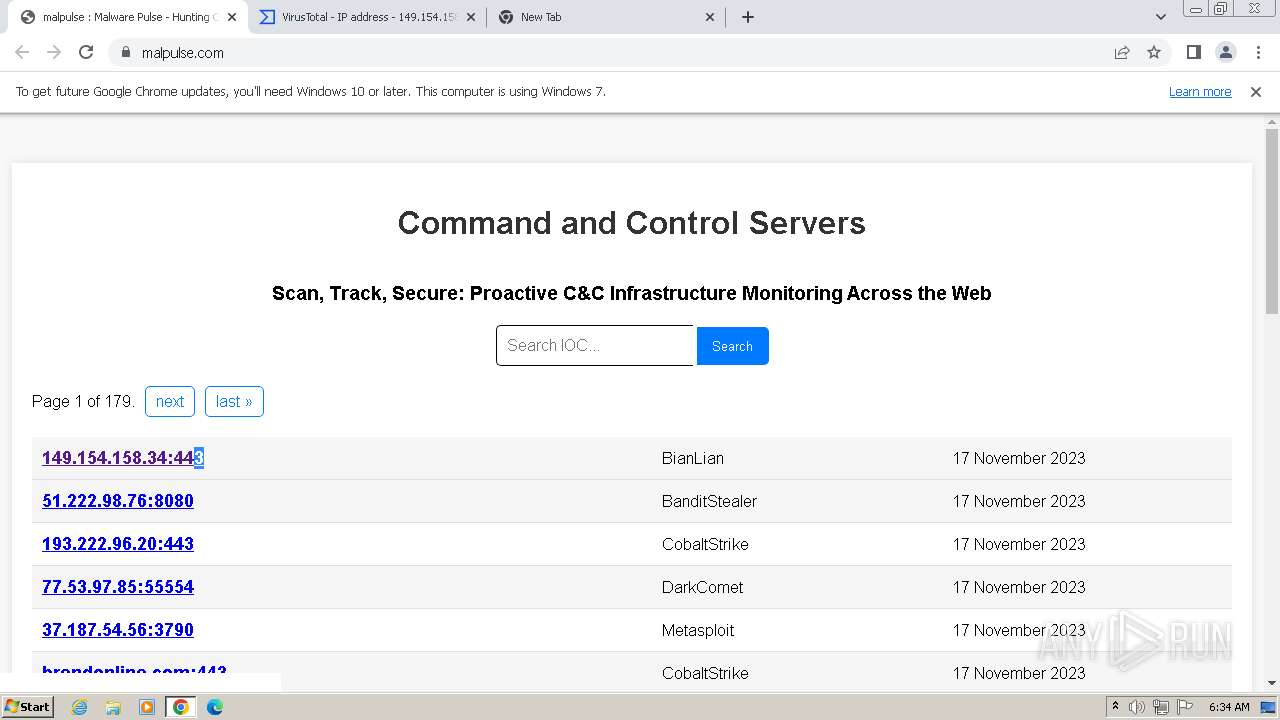Image resolution: width=1280 pixels, height=720 pixels.
Task: Click the browser back arrow
Action: (x=22, y=53)
